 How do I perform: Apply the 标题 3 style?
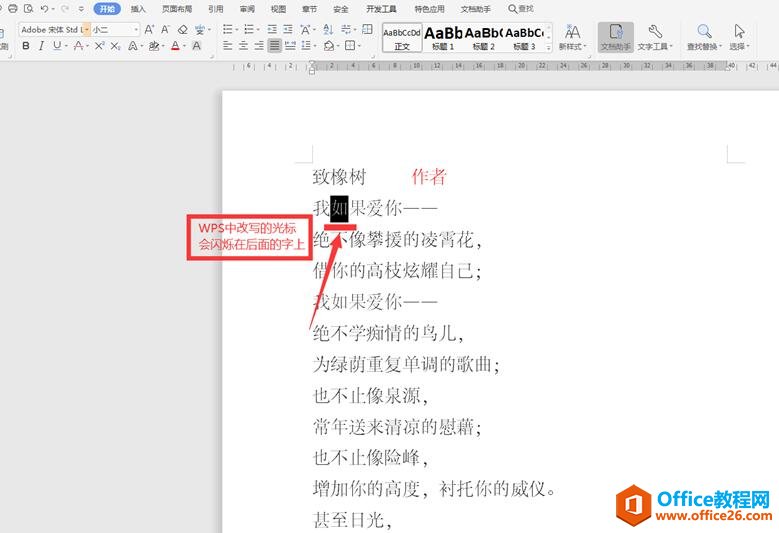524,38
